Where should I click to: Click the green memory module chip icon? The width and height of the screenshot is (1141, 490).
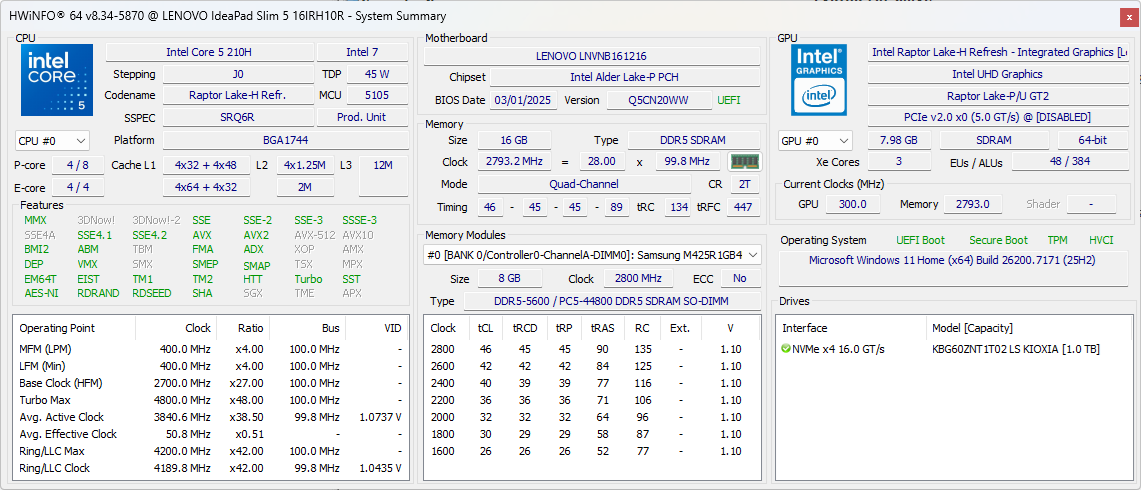(743, 162)
